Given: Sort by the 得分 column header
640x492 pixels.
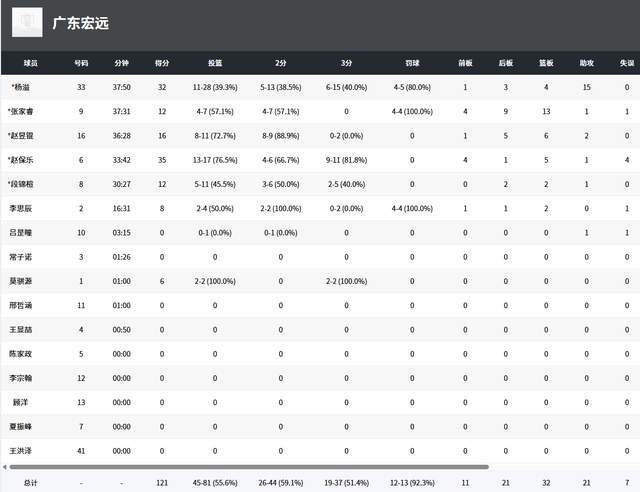Looking at the screenshot, I should (x=162, y=62).
